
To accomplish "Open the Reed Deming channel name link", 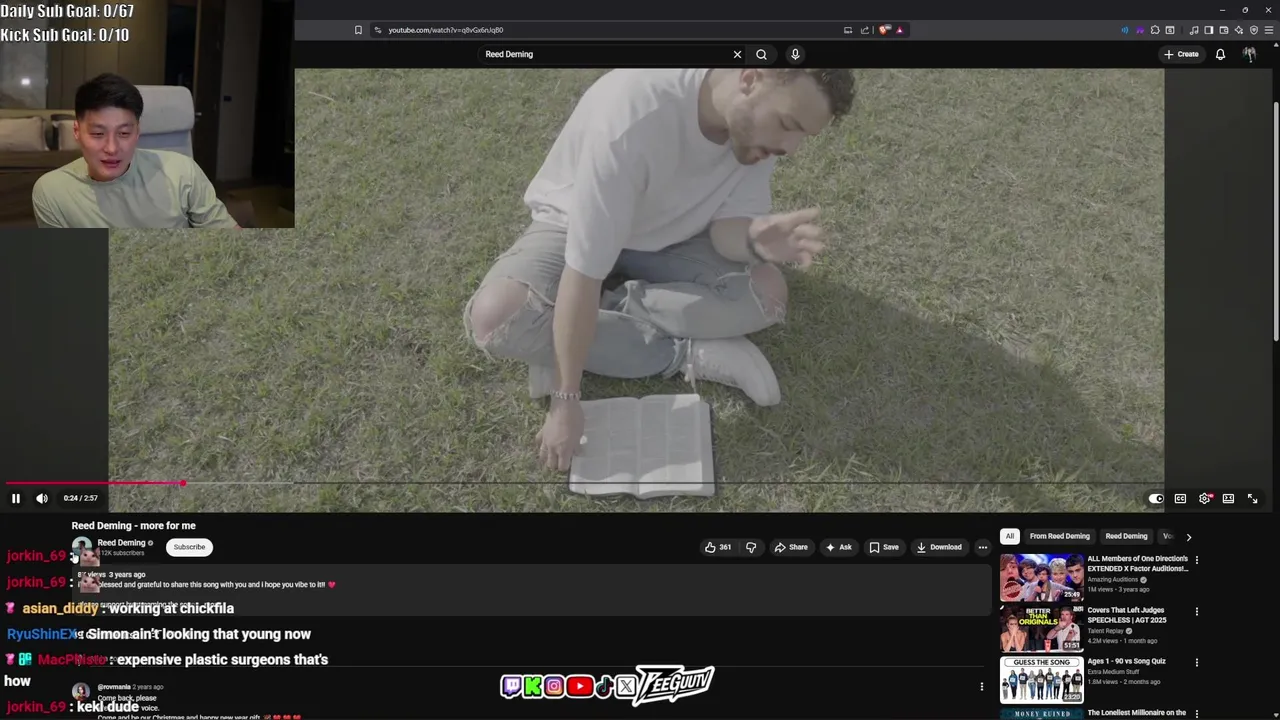I will tap(121, 543).
